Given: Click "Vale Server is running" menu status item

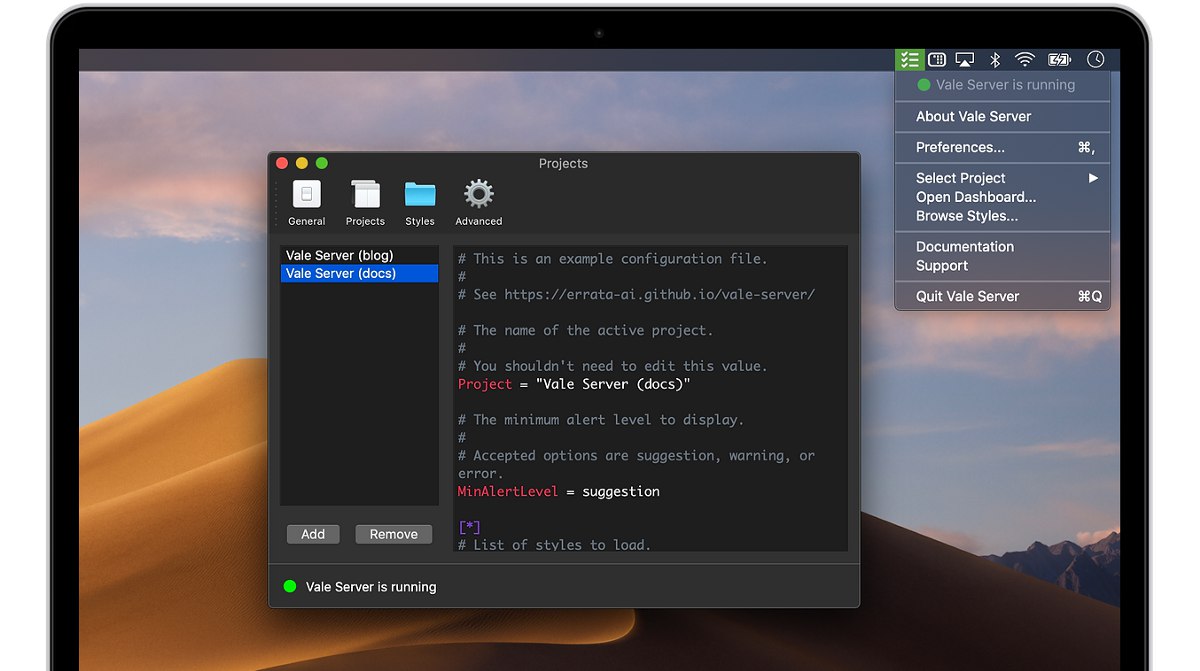Looking at the screenshot, I should coord(1002,85).
